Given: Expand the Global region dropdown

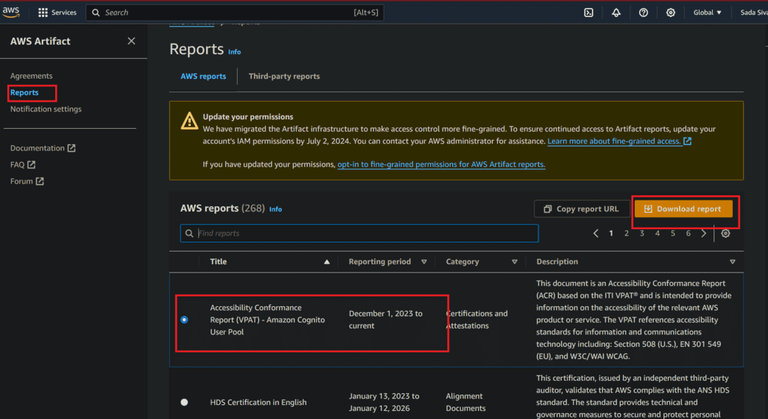Looking at the screenshot, I should coord(707,13).
